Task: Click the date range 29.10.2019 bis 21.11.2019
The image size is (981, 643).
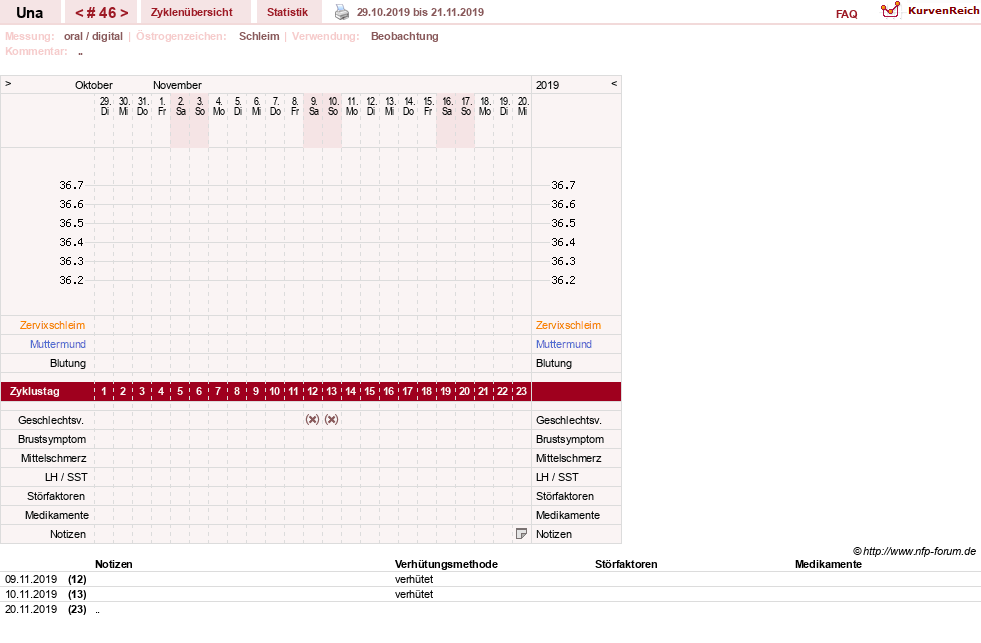Action: click(420, 12)
